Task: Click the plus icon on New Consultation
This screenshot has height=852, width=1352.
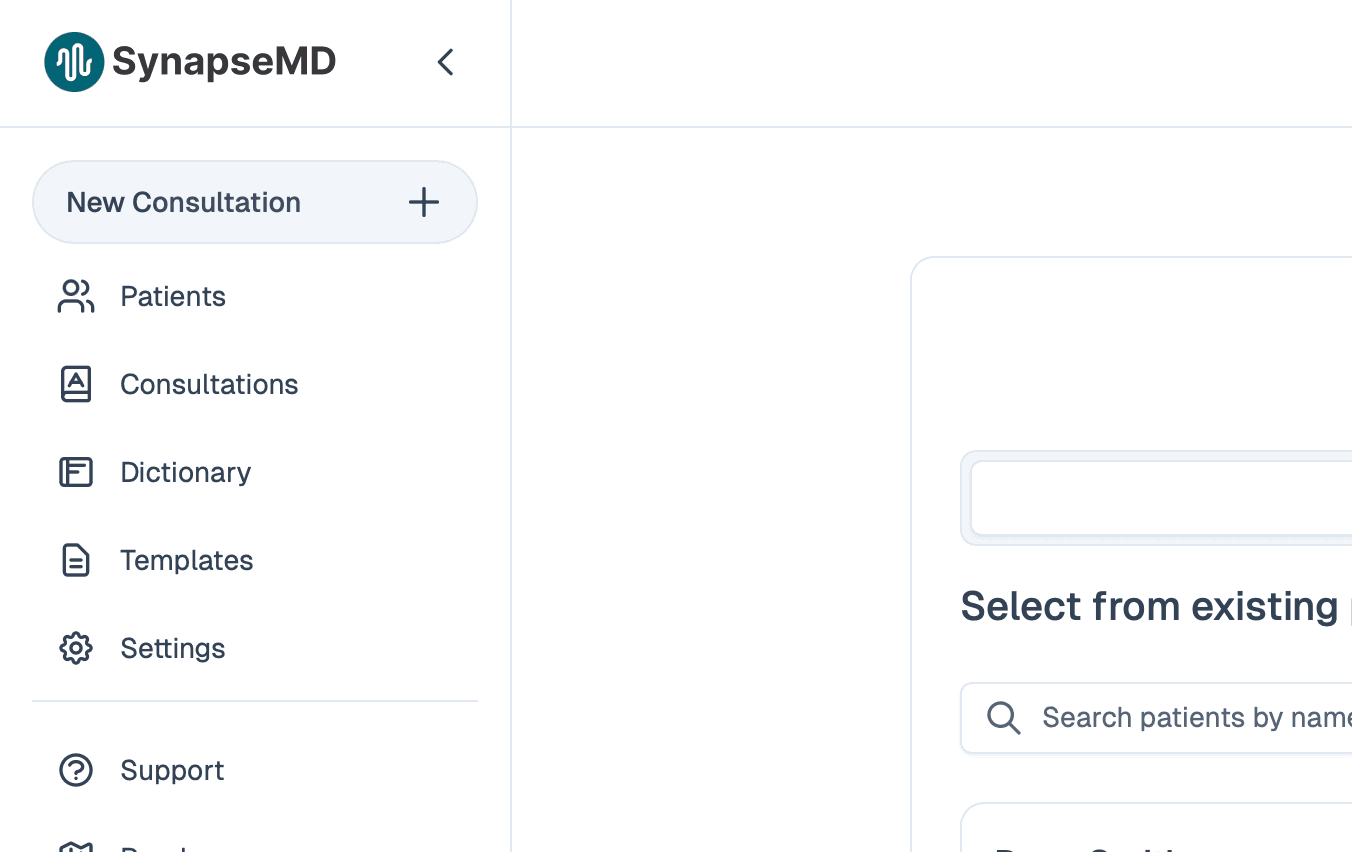Action: tap(423, 202)
